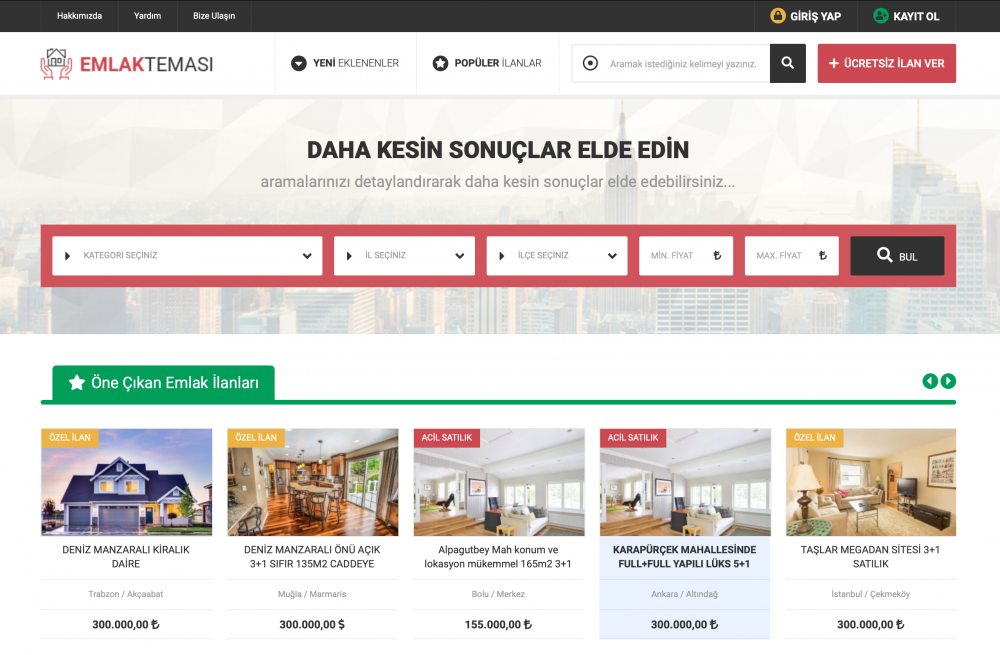
Task: Click the blue house thumbnail of Kiralık Daire
Action: [126, 482]
